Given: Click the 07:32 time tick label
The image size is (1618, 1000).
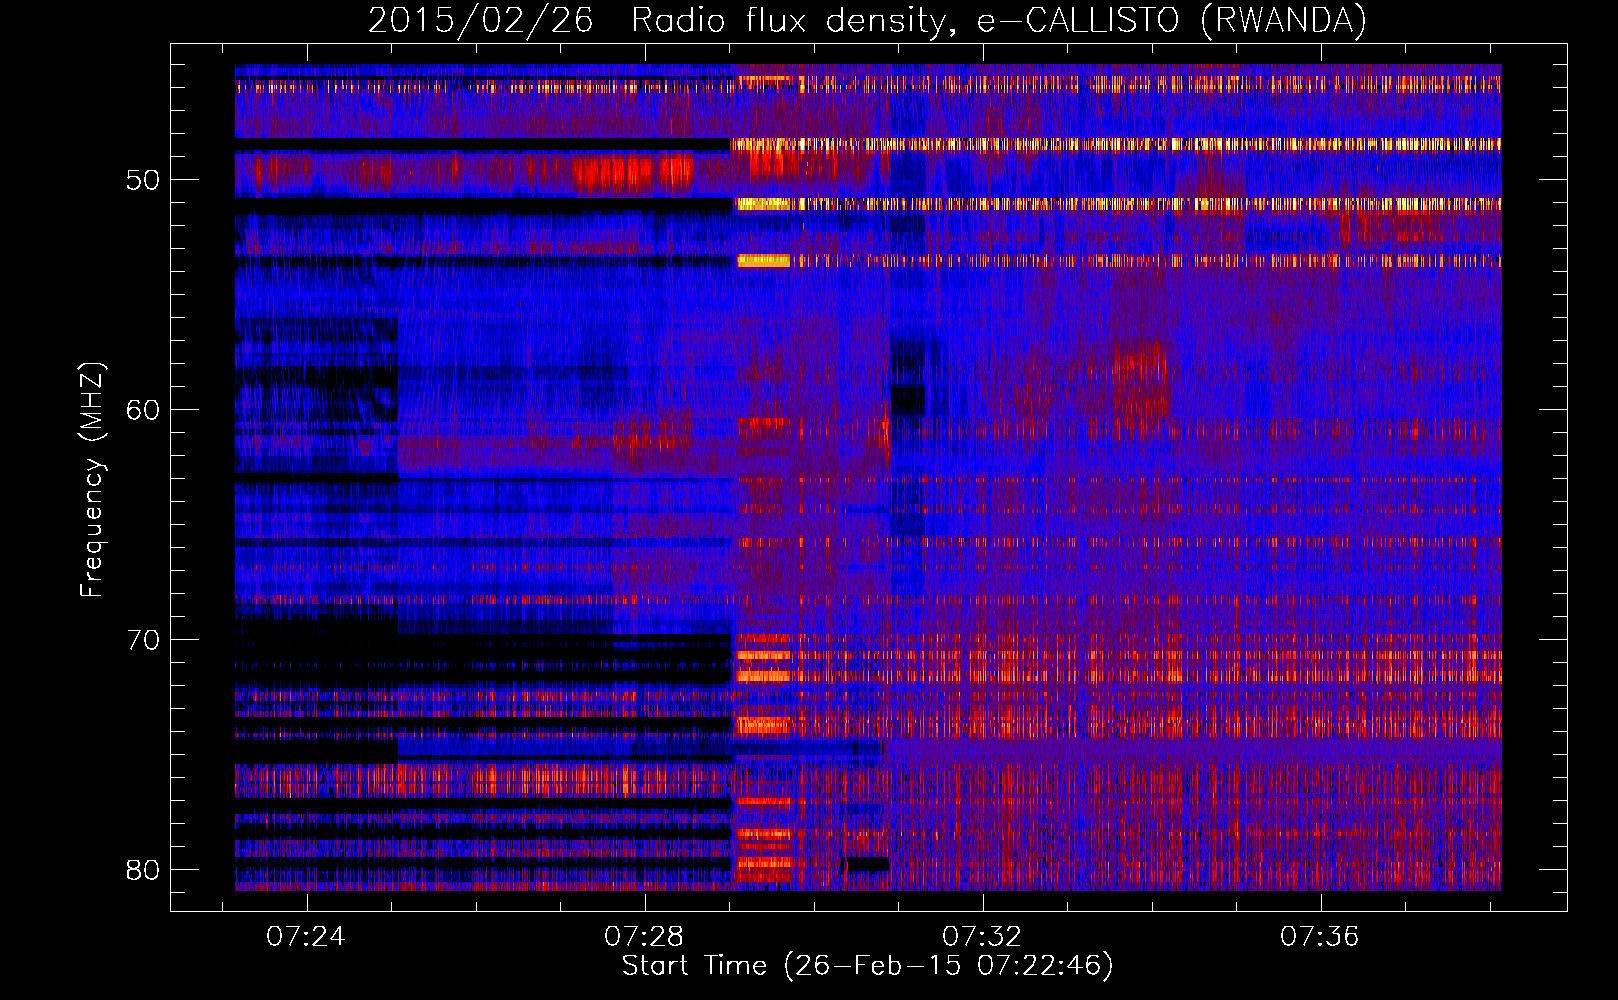Looking at the screenshot, I should (982, 936).
